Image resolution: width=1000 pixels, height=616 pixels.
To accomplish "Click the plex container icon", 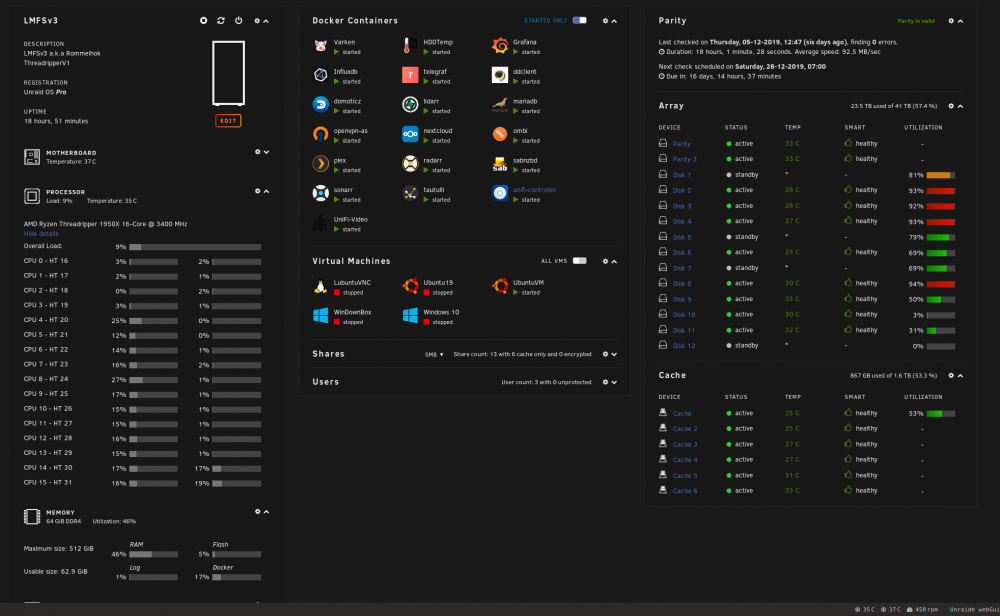I will [x=321, y=164].
